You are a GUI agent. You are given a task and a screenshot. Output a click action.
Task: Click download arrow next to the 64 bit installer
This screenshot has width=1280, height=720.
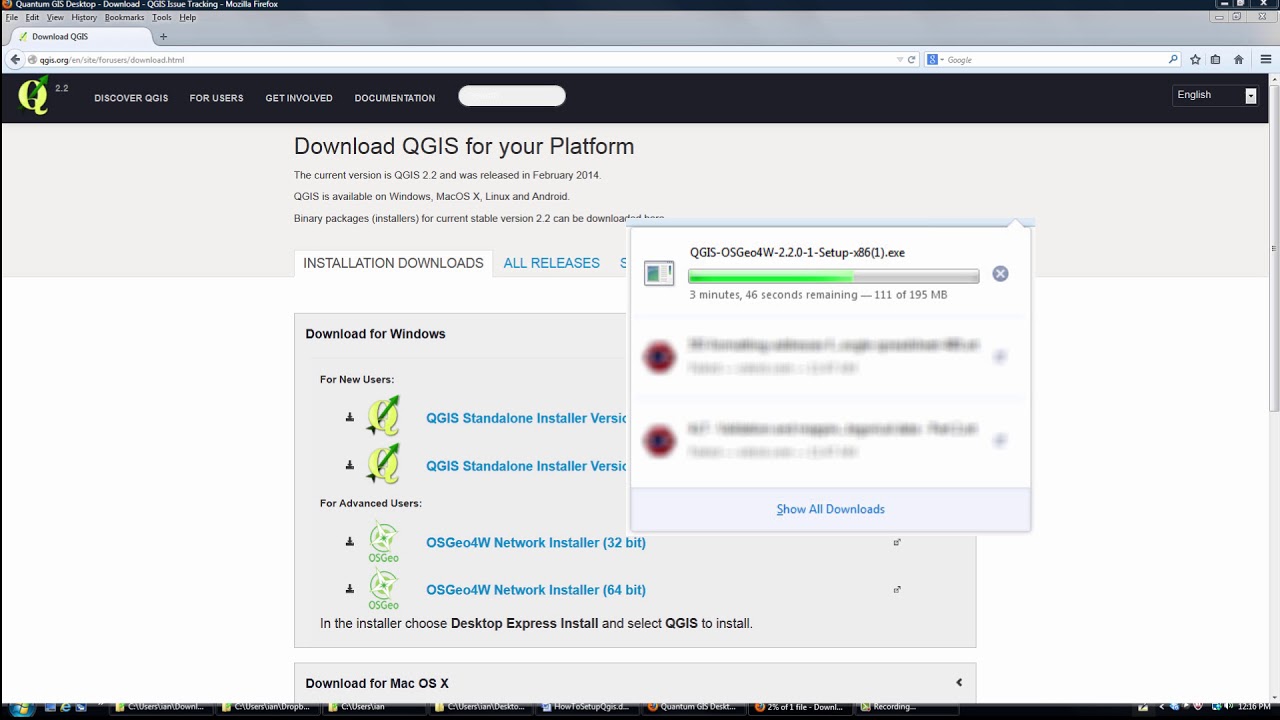350,589
